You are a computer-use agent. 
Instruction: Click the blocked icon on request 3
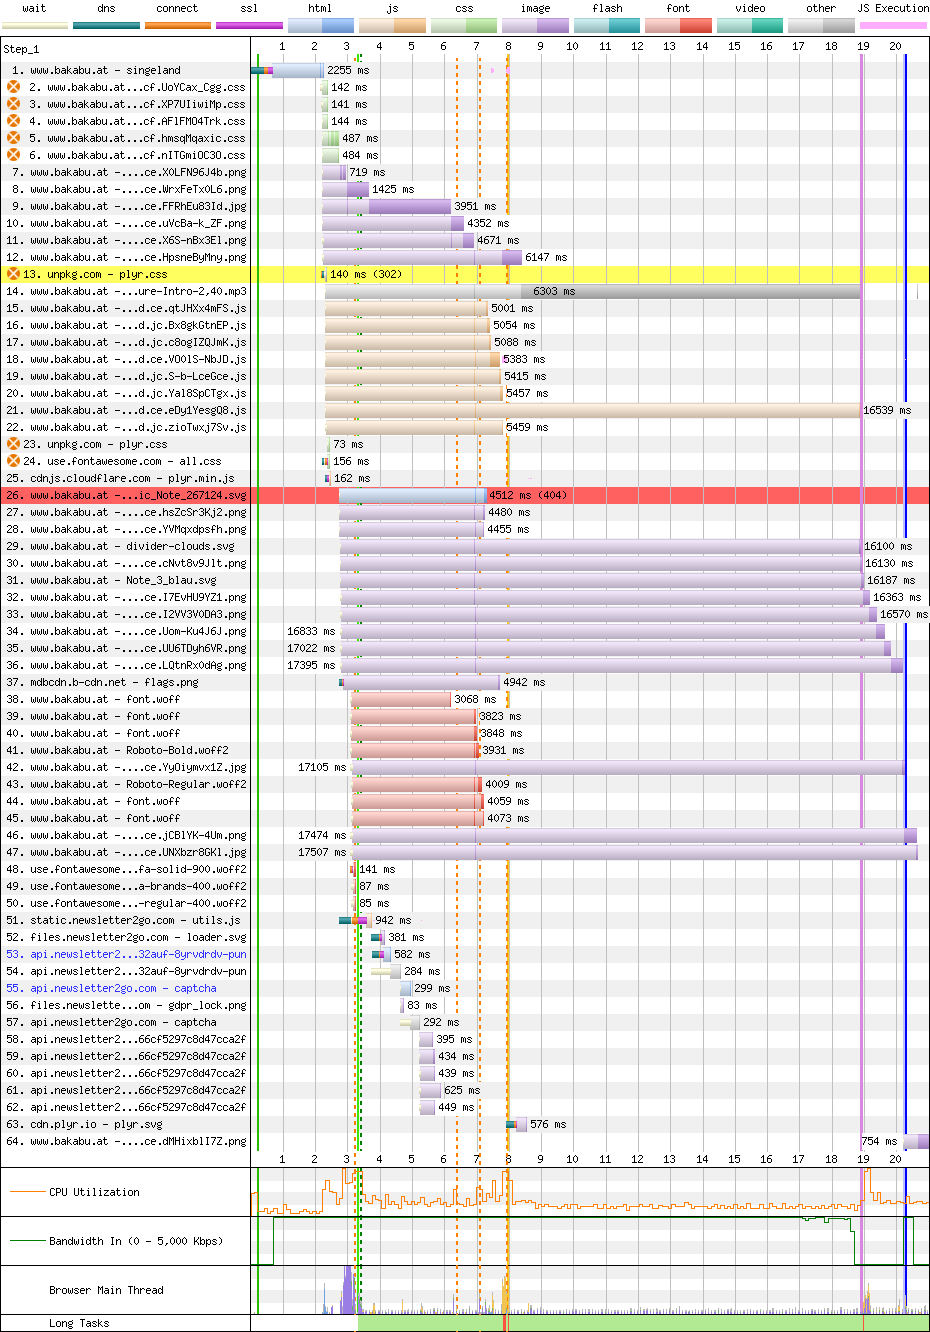13,104
